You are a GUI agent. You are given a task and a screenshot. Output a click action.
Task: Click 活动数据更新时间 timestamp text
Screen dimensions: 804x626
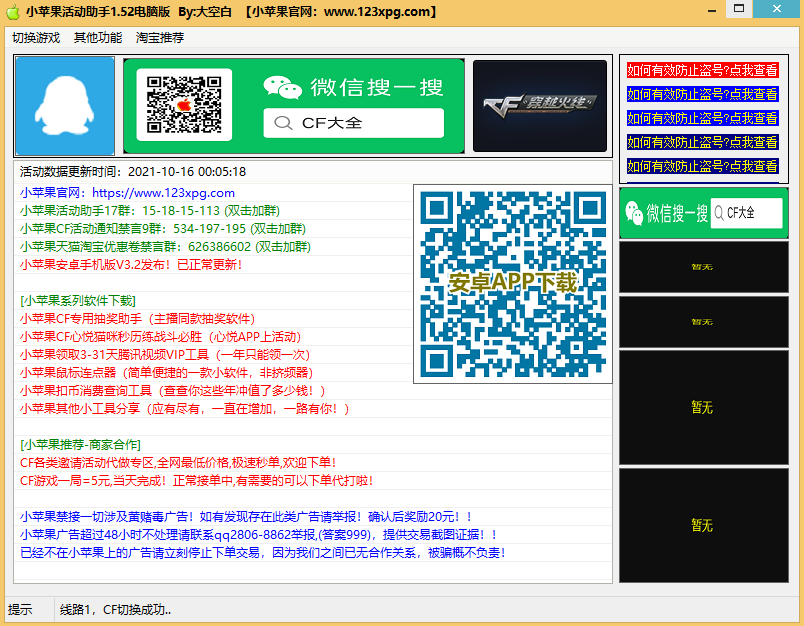point(133,171)
